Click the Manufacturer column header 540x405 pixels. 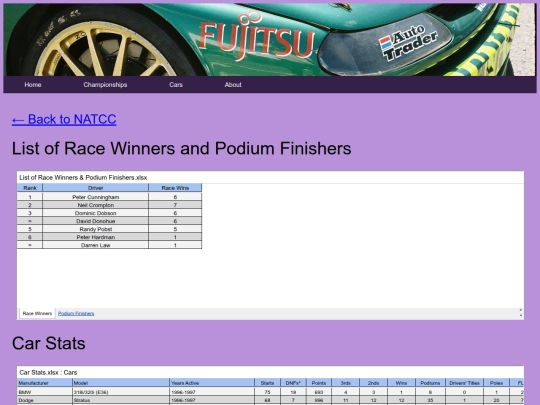(x=45, y=383)
